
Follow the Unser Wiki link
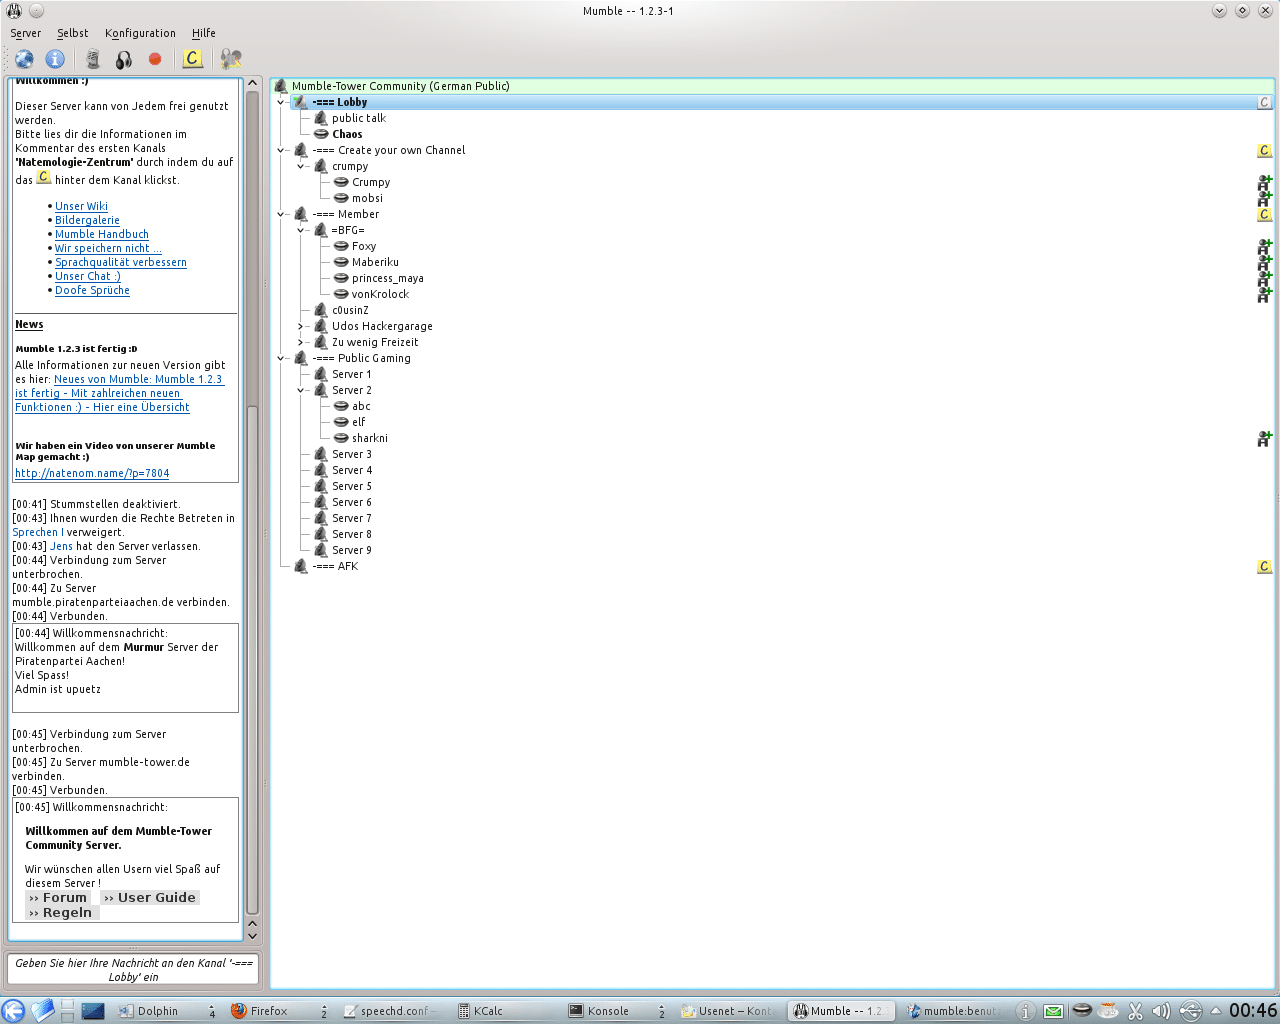pyautogui.click(x=81, y=206)
